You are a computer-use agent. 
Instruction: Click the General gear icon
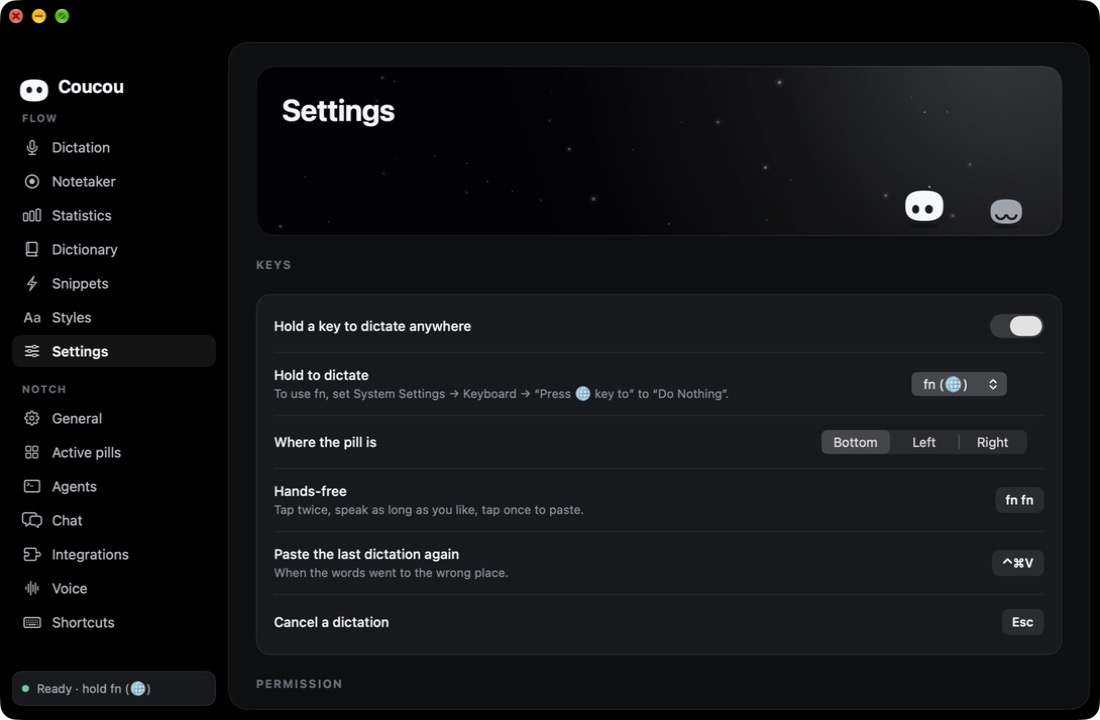tap(32, 418)
